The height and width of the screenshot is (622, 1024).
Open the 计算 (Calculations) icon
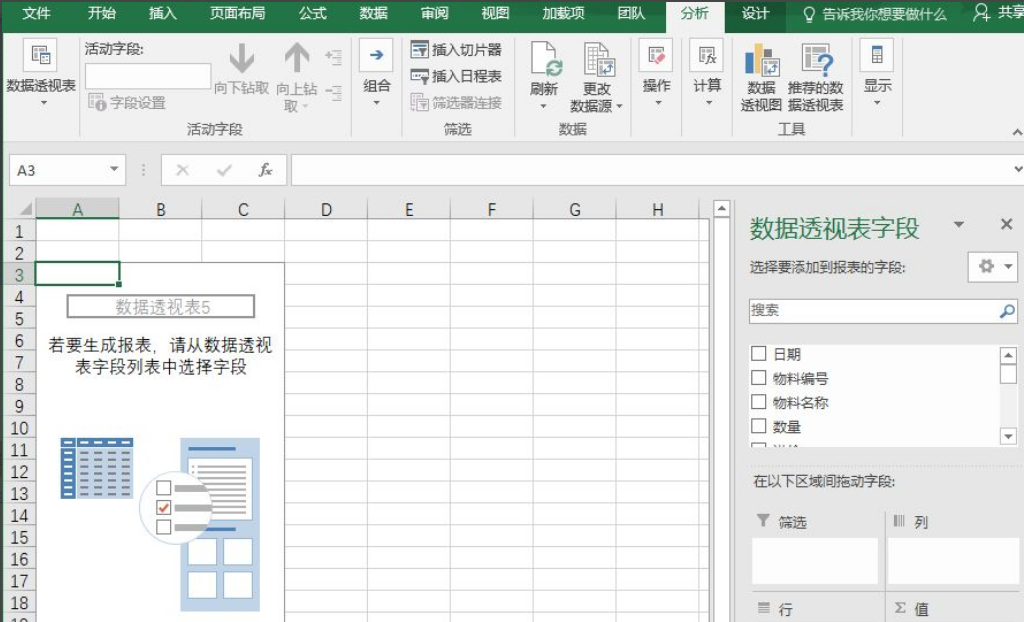click(707, 55)
